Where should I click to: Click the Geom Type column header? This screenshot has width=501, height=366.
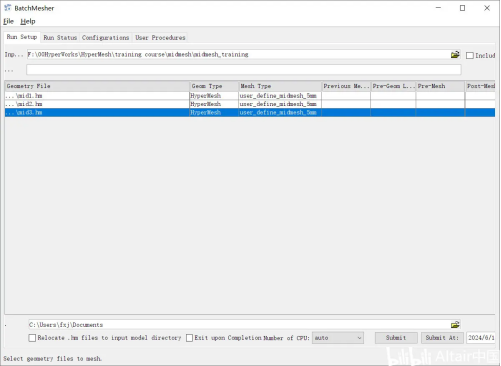(214, 86)
